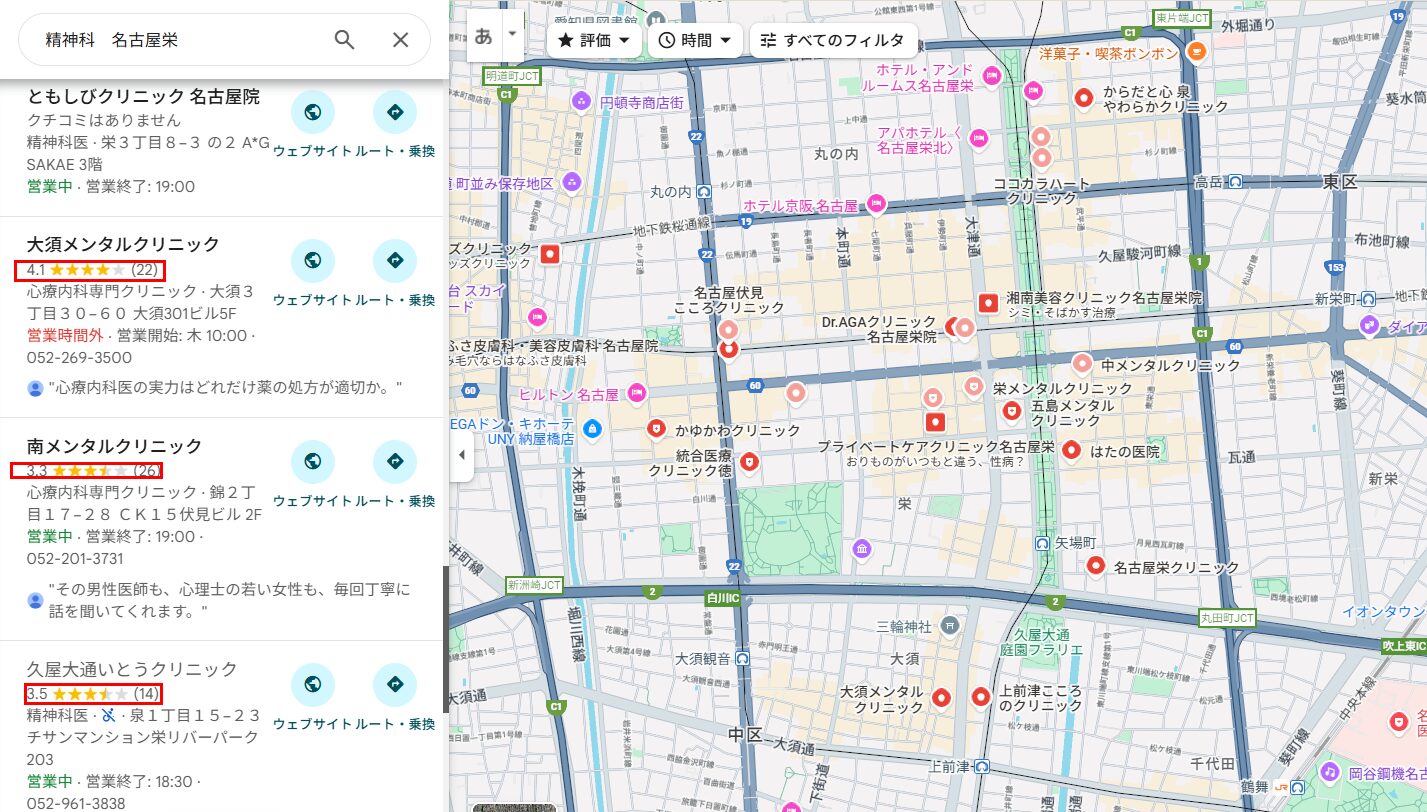Open the website globe icon for 大須メンタルクリニック
The width and height of the screenshot is (1427, 812).
[312, 261]
